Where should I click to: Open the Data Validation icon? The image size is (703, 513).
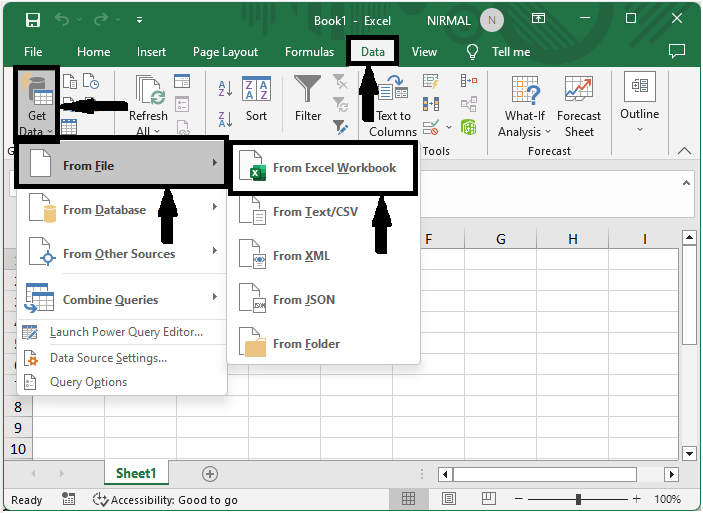click(430, 127)
